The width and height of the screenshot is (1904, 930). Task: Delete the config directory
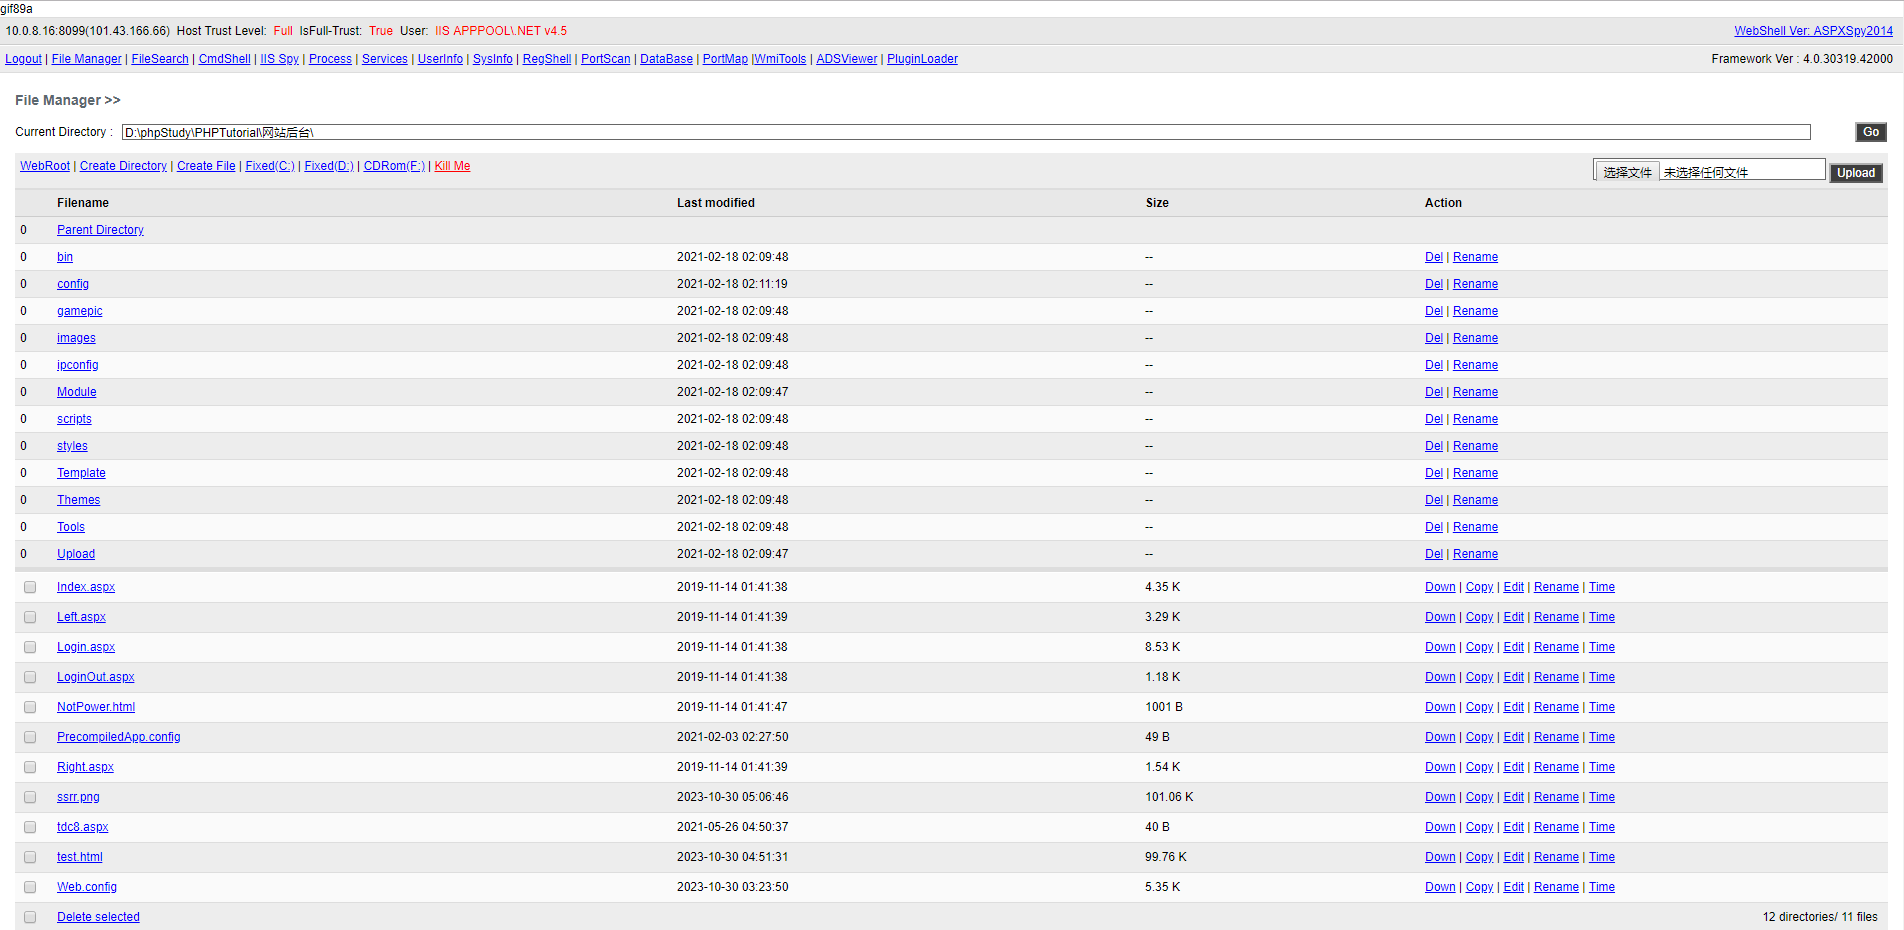coord(1433,284)
